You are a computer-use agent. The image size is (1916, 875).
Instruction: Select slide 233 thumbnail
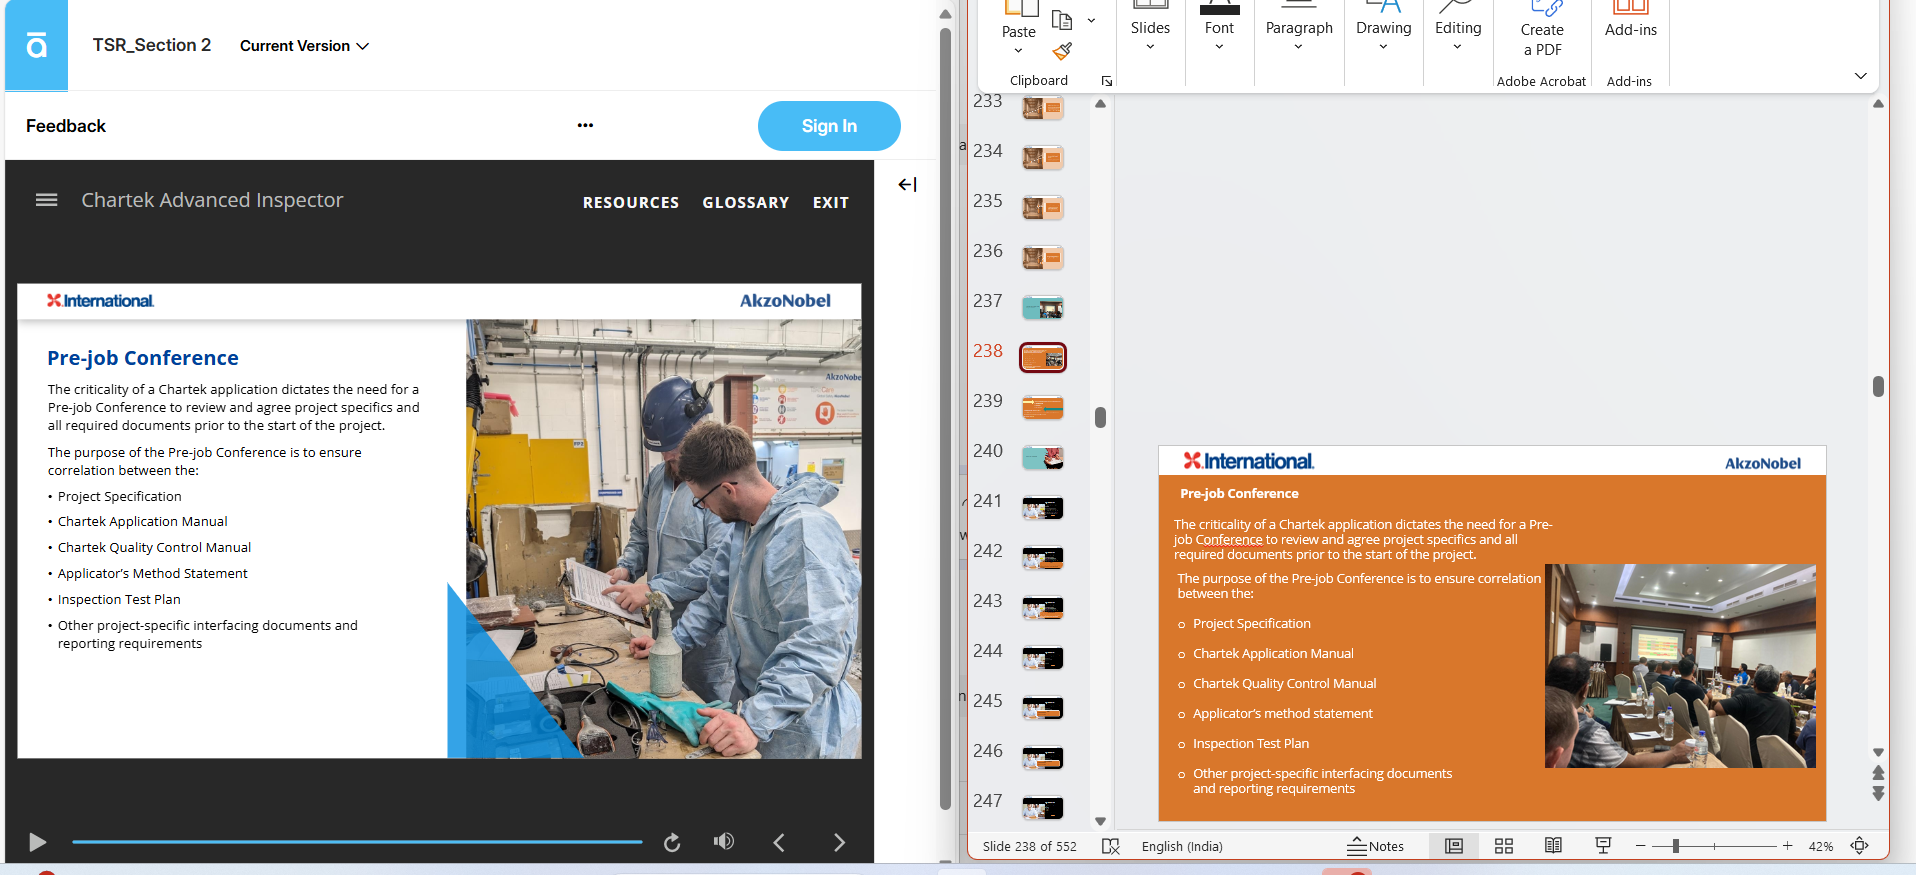1042,107
